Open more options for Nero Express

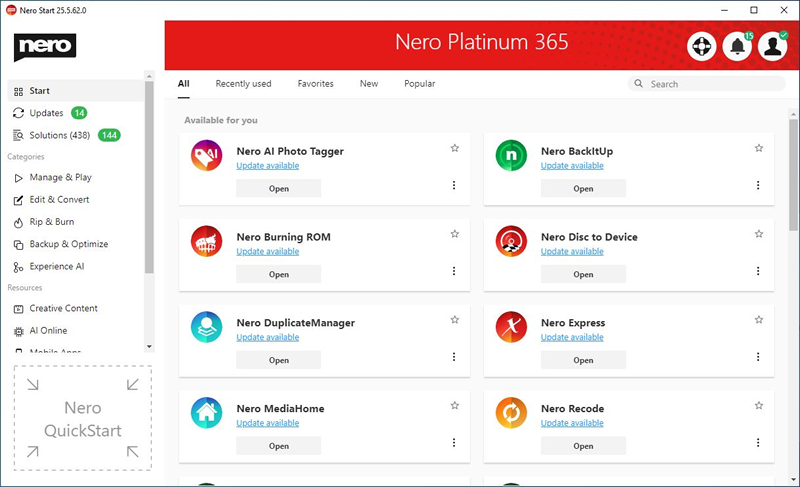coord(758,356)
